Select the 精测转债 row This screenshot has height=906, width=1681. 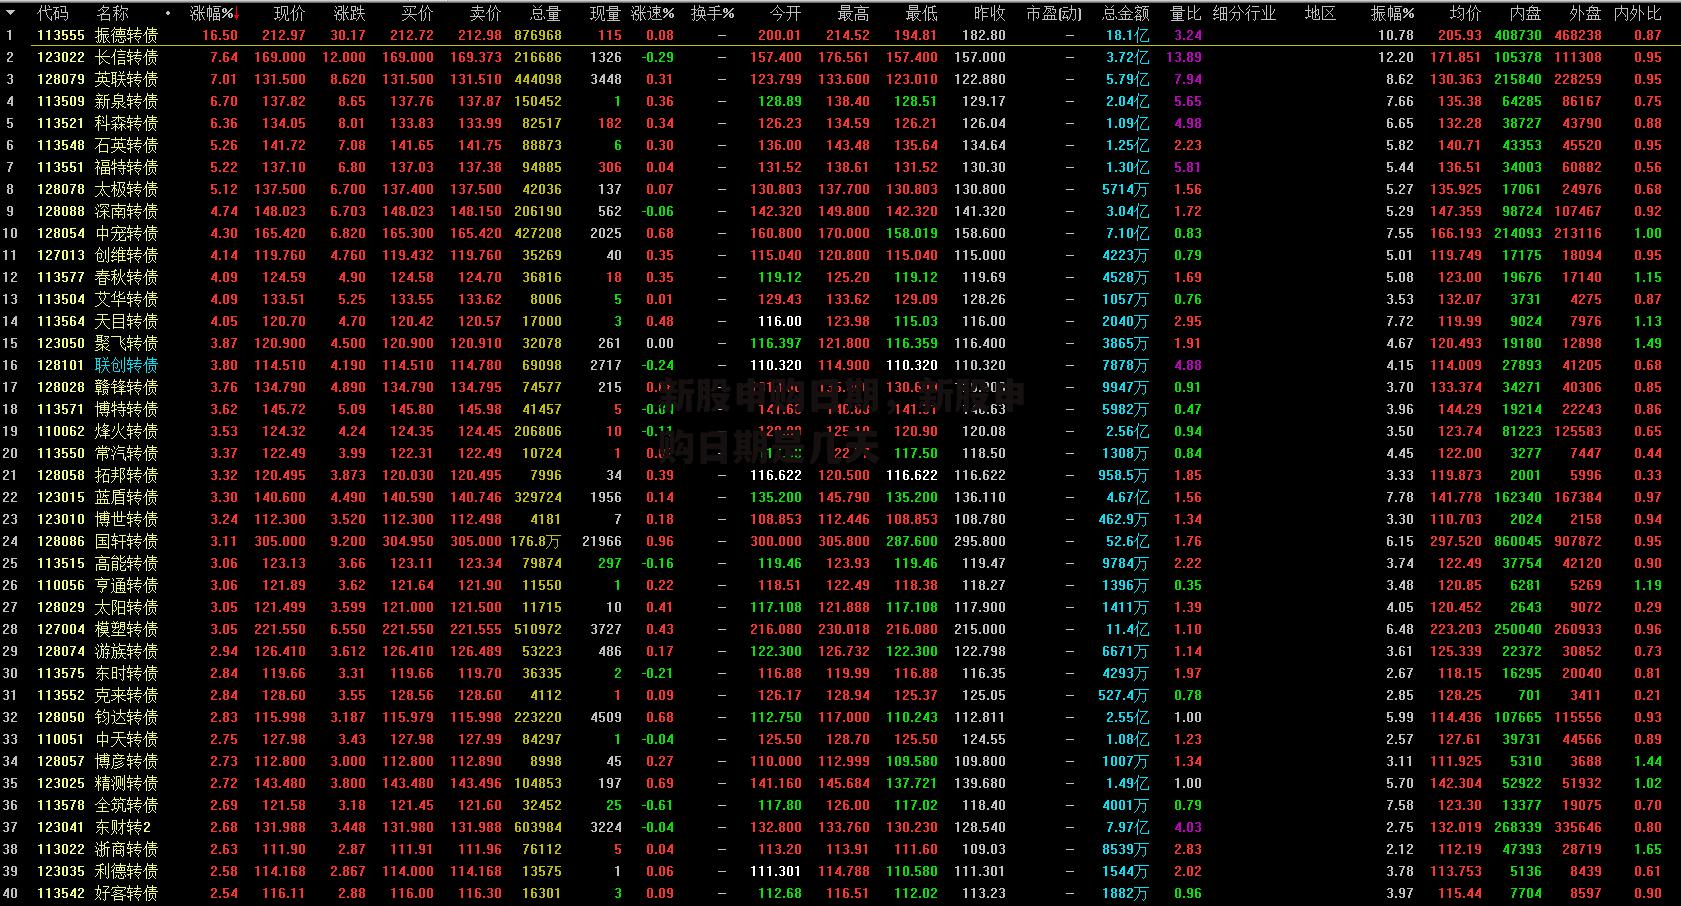(x=840, y=783)
